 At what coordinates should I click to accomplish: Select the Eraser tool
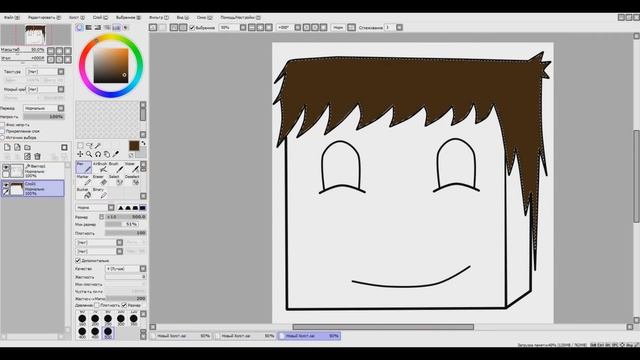pos(100,180)
